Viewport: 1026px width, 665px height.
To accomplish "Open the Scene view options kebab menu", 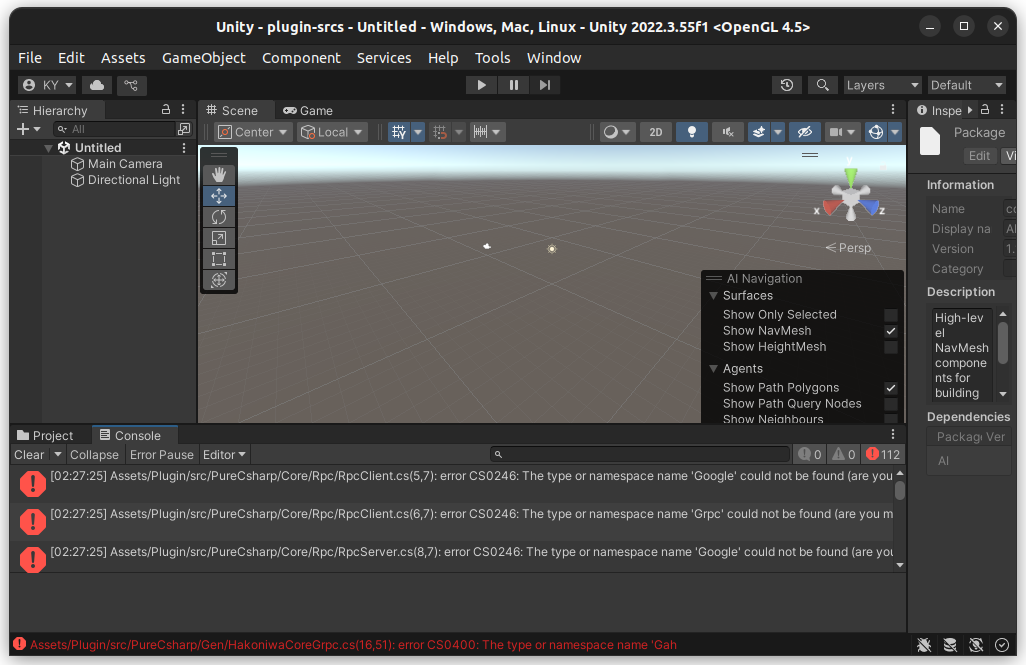I will 893,109.
